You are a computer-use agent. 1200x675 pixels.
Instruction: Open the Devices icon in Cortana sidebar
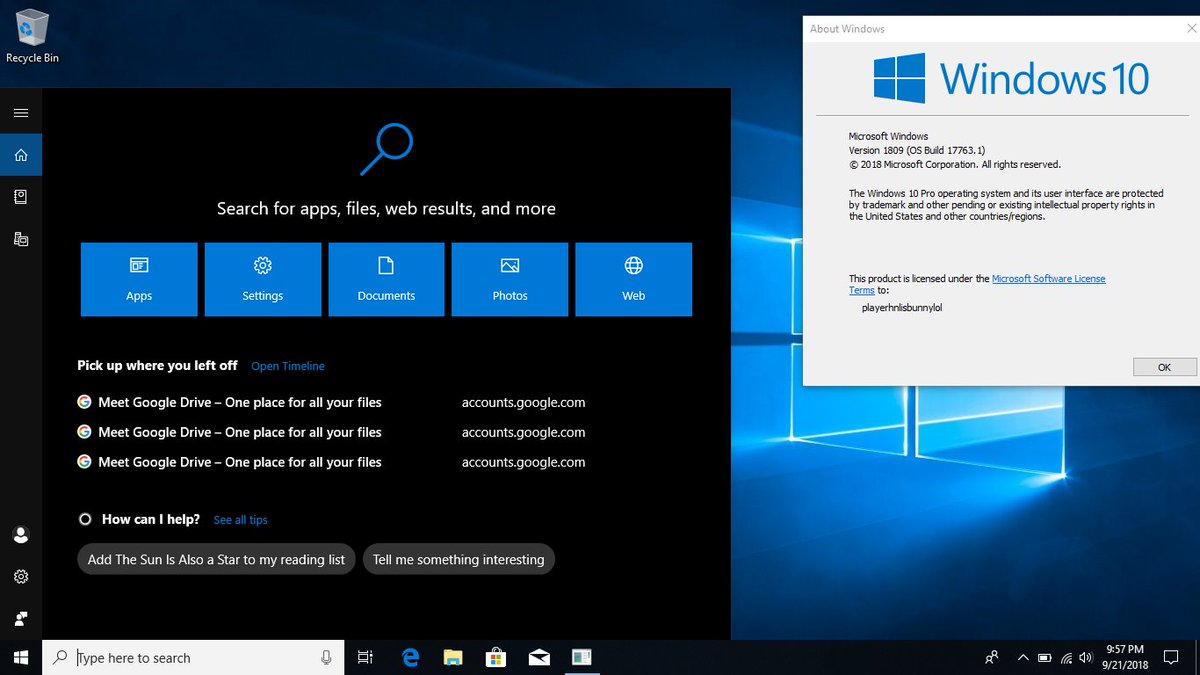click(21, 239)
